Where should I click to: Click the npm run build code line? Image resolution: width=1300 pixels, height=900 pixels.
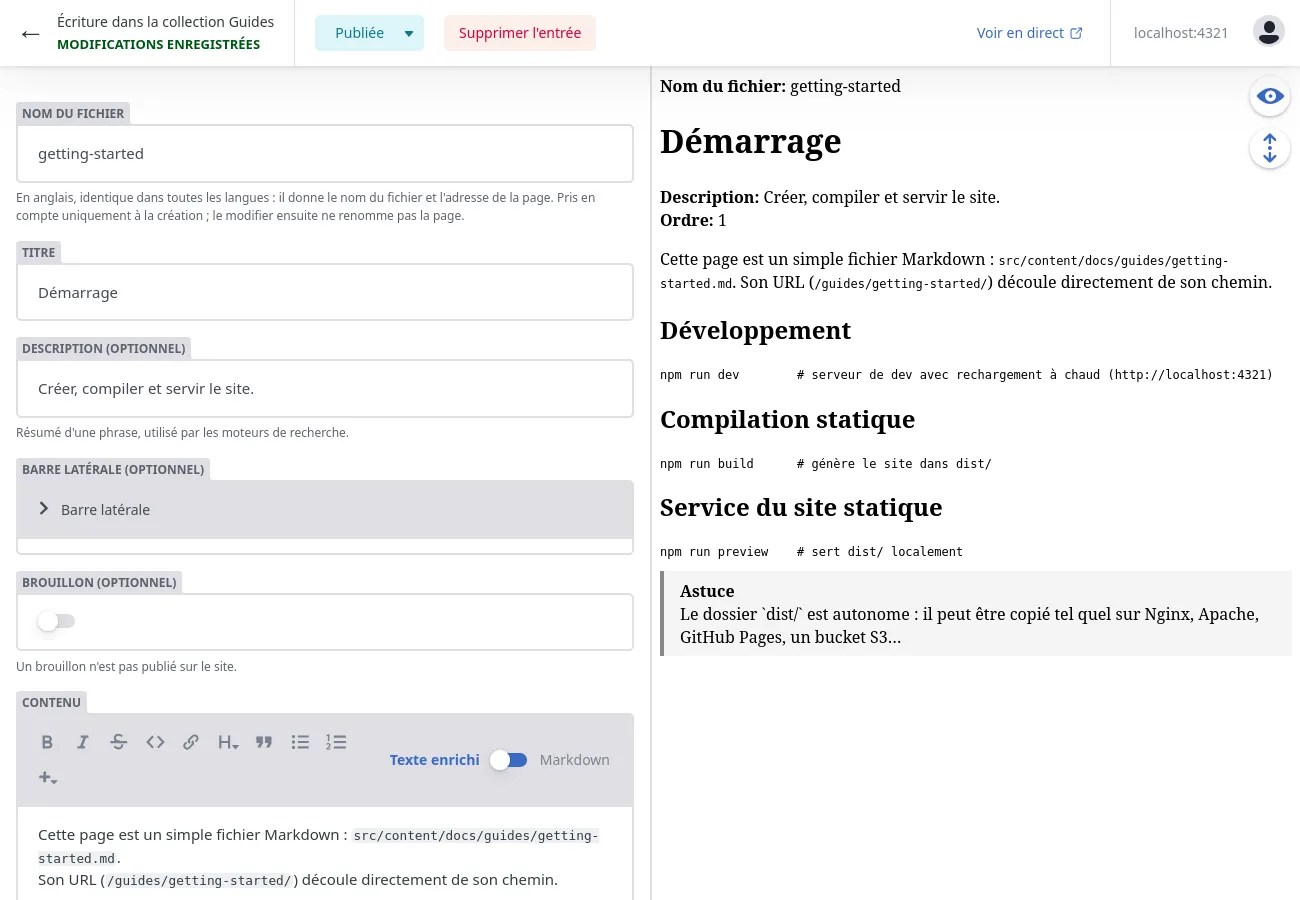(826, 464)
